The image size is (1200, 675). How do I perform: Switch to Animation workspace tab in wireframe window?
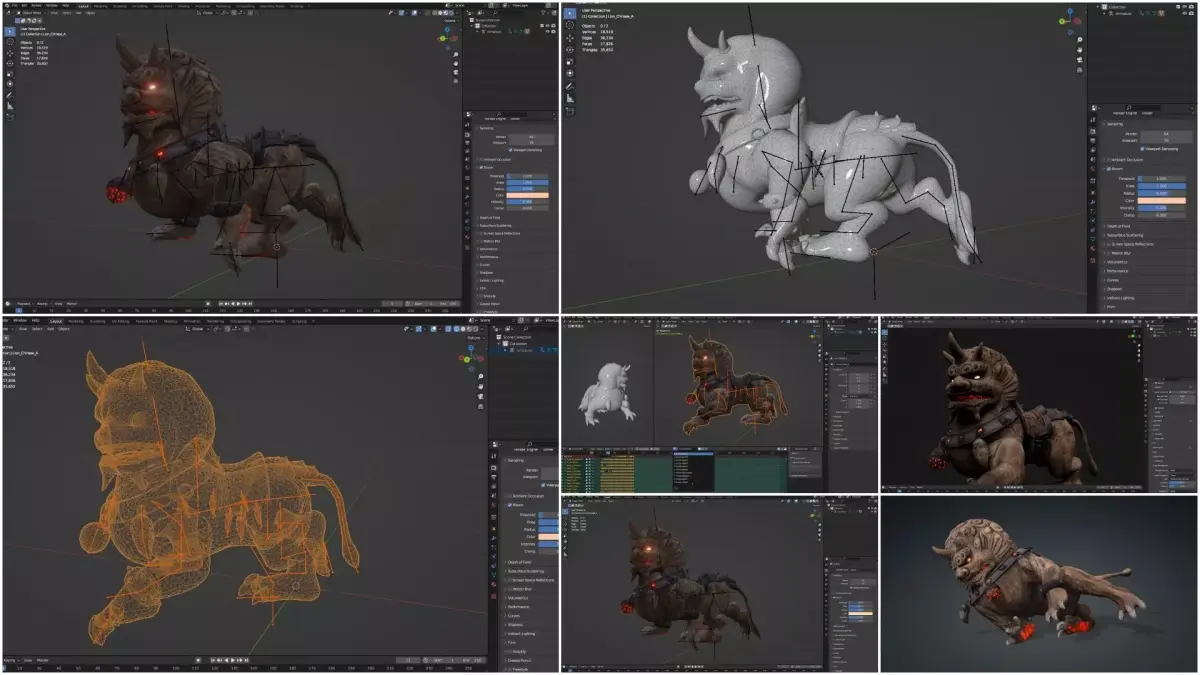click(x=192, y=321)
